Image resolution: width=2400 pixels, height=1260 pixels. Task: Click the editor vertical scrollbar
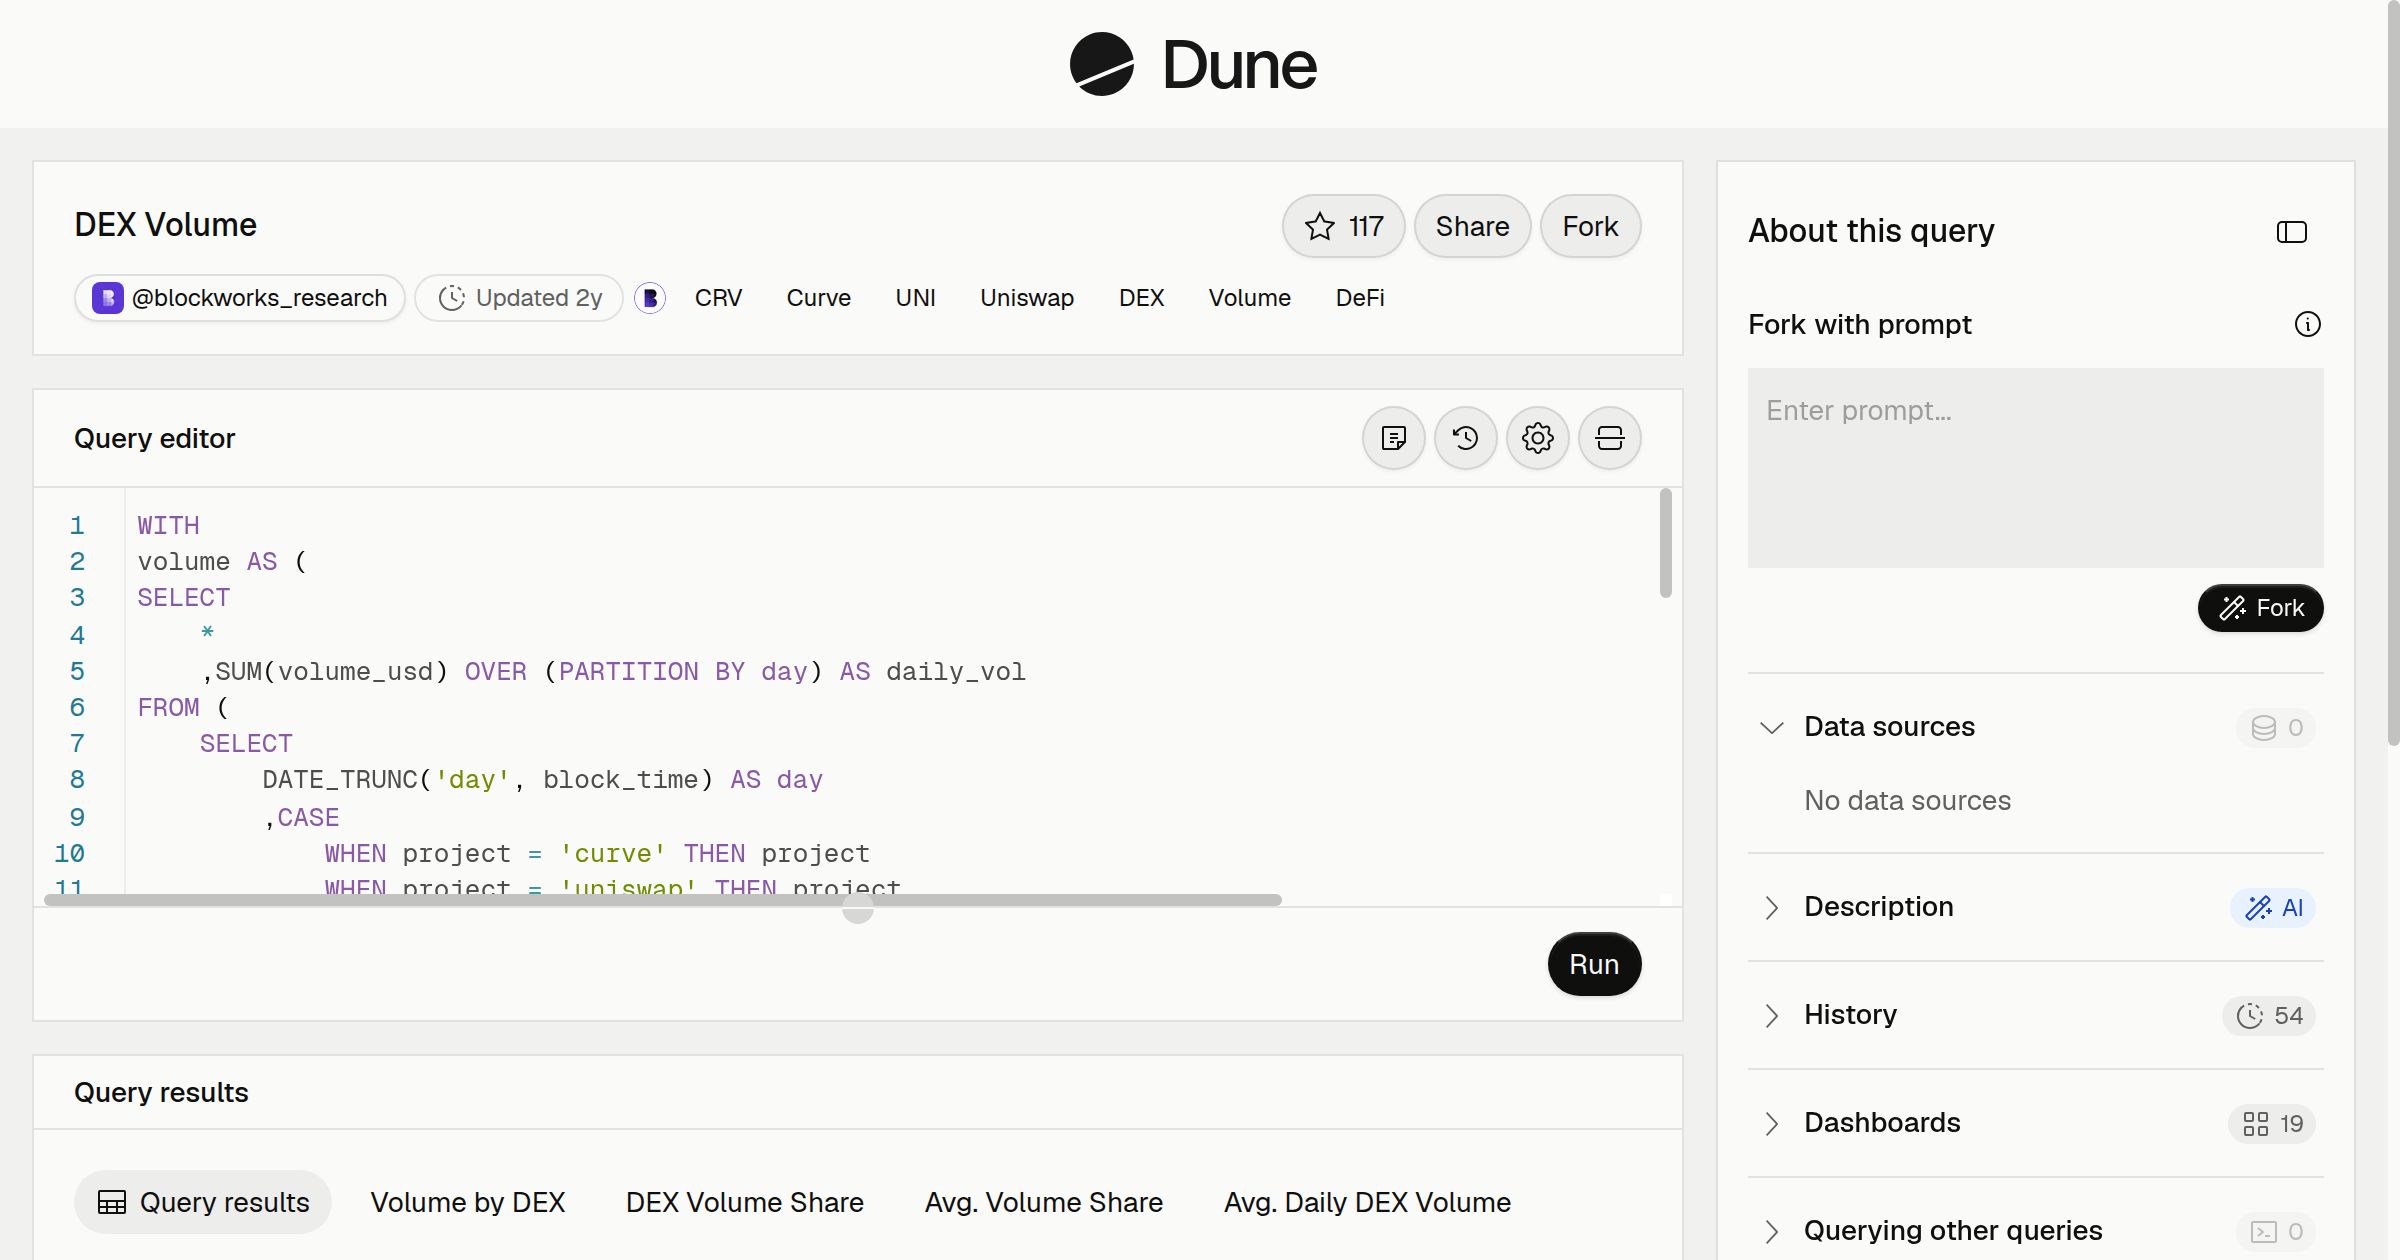pyautogui.click(x=1665, y=543)
